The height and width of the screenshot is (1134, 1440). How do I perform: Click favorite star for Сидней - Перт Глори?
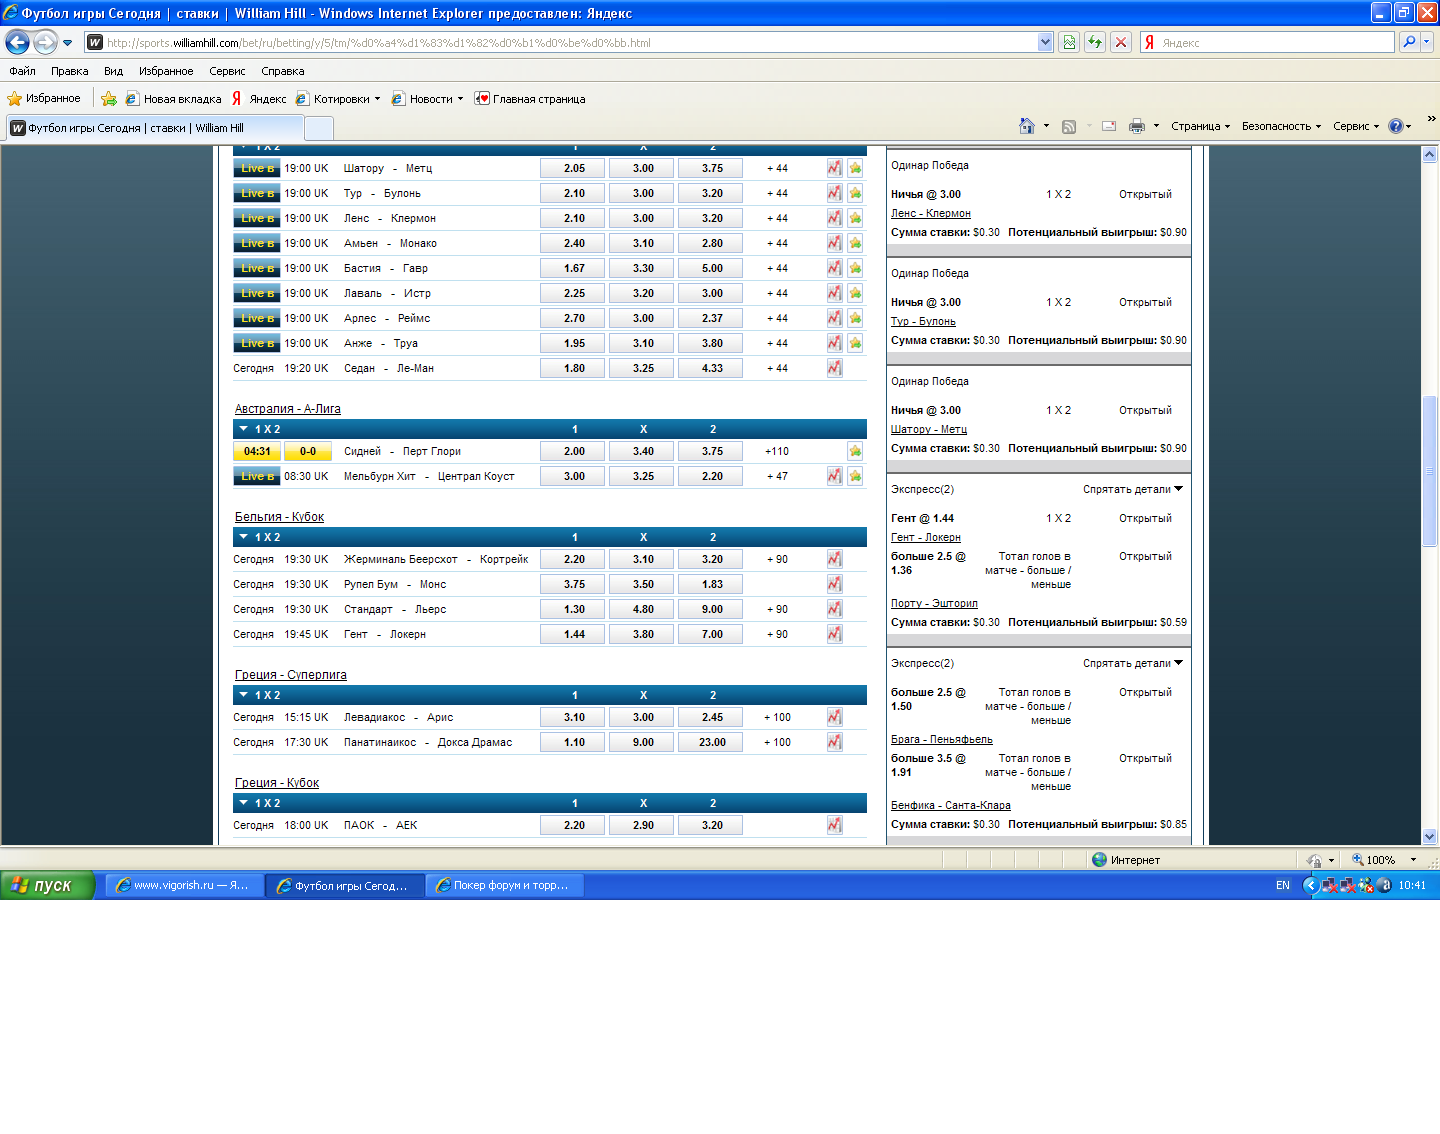click(x=855, y=451)
